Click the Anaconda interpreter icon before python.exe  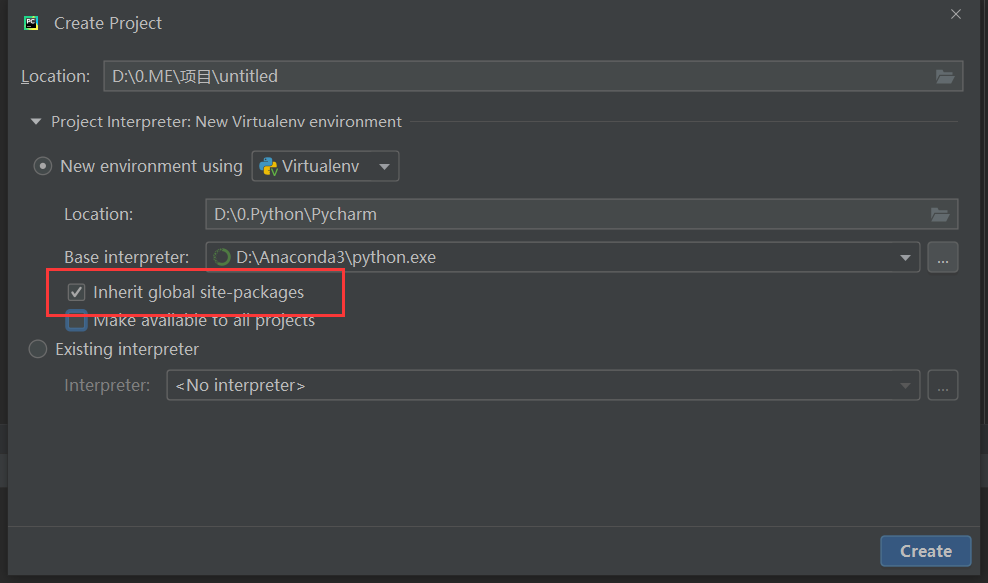[x=221, y=256]
